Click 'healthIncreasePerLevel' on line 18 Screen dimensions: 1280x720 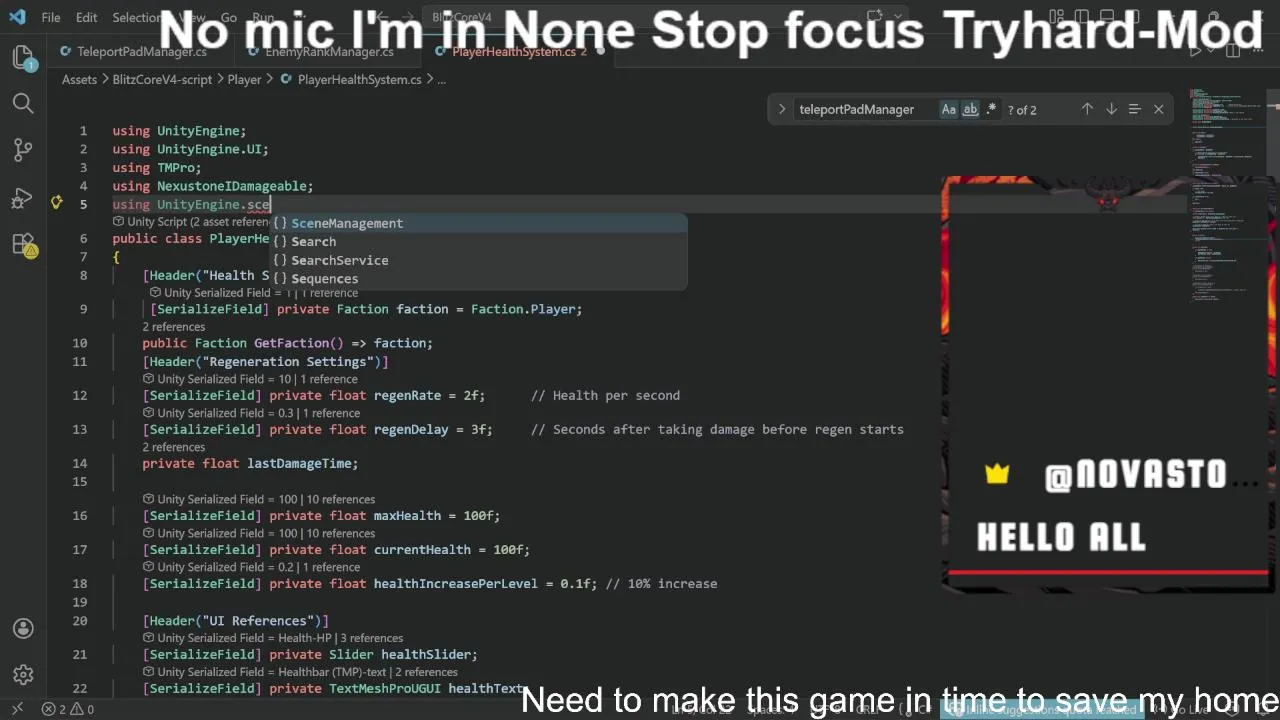click(455, 583)
